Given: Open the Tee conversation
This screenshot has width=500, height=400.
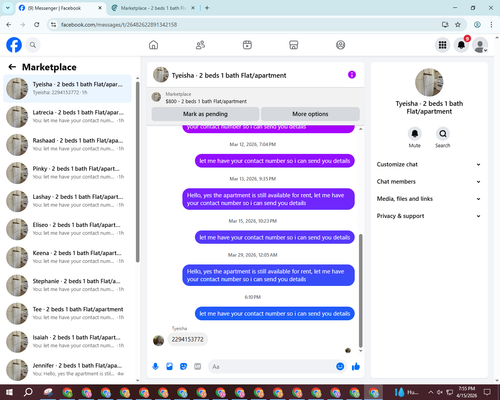Looking at the screenshot, I should 68,313.
